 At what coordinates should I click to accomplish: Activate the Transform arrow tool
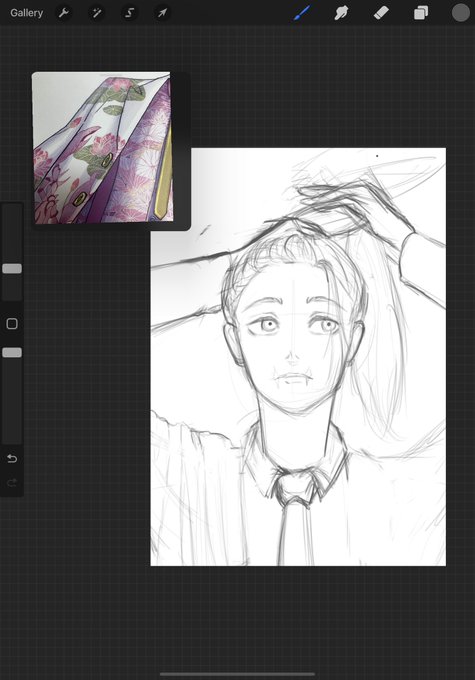(x=162, y=13)
